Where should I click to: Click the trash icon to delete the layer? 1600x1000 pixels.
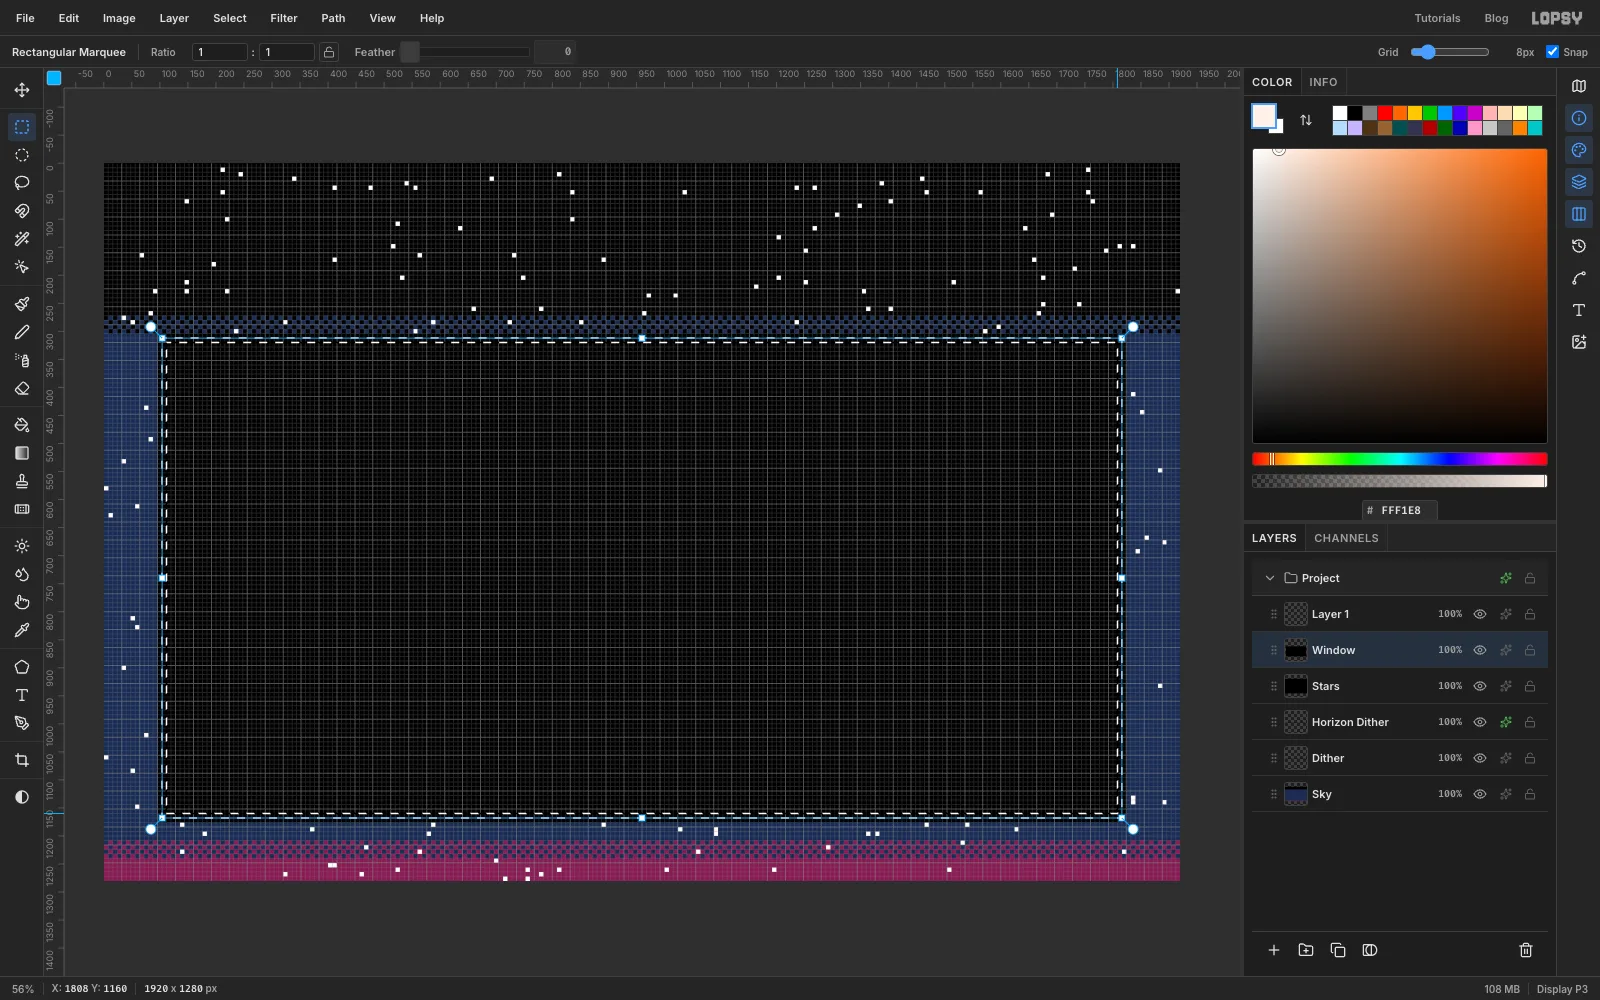coord(1526,950)
